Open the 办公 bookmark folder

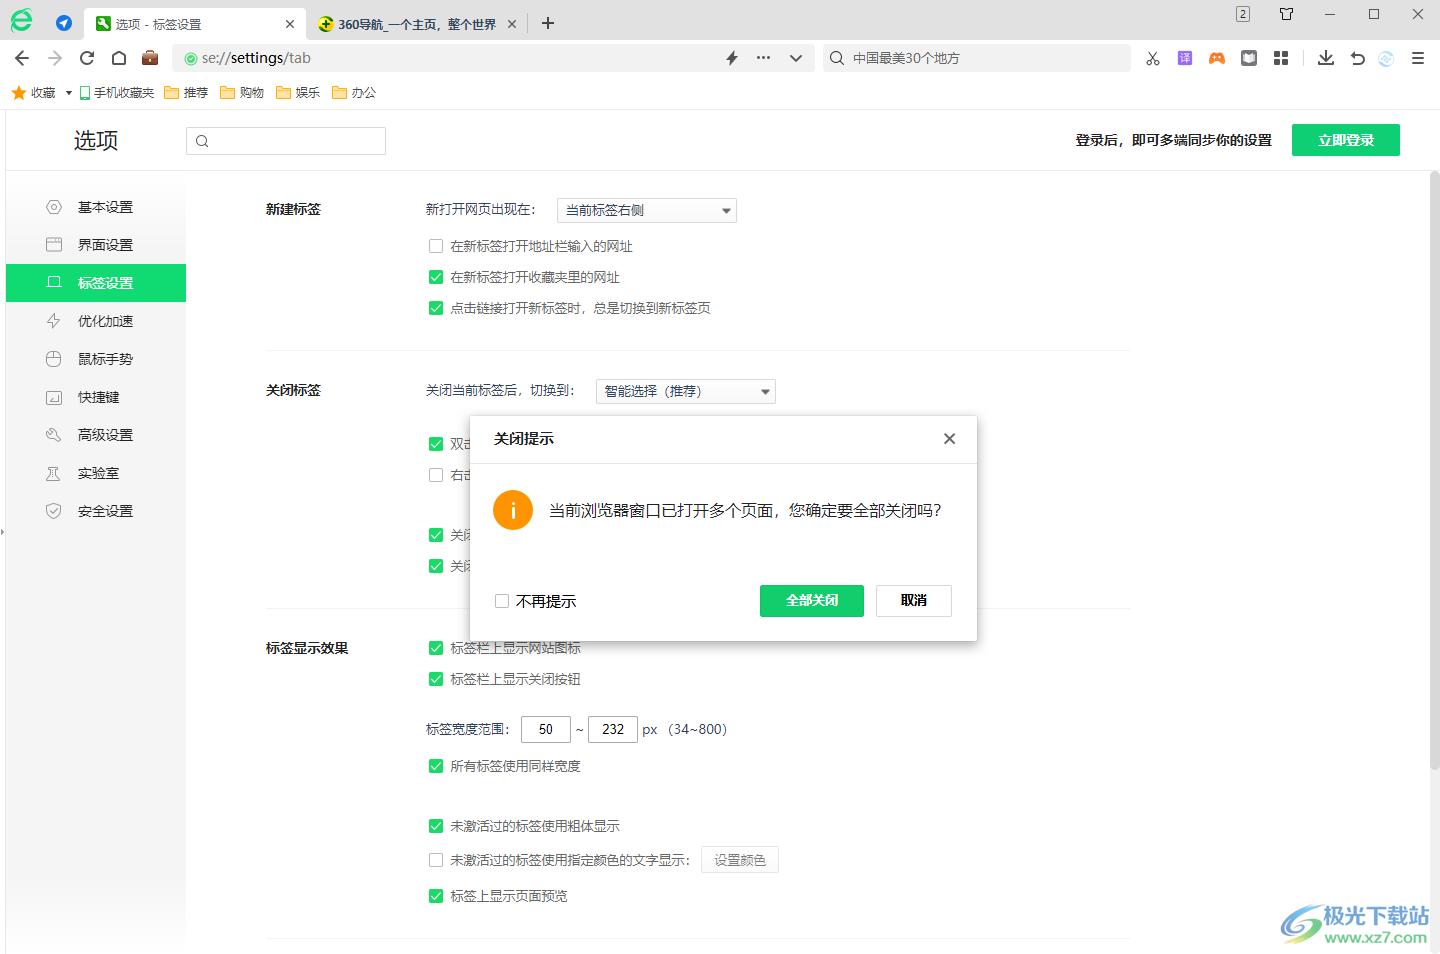[354, 93]
